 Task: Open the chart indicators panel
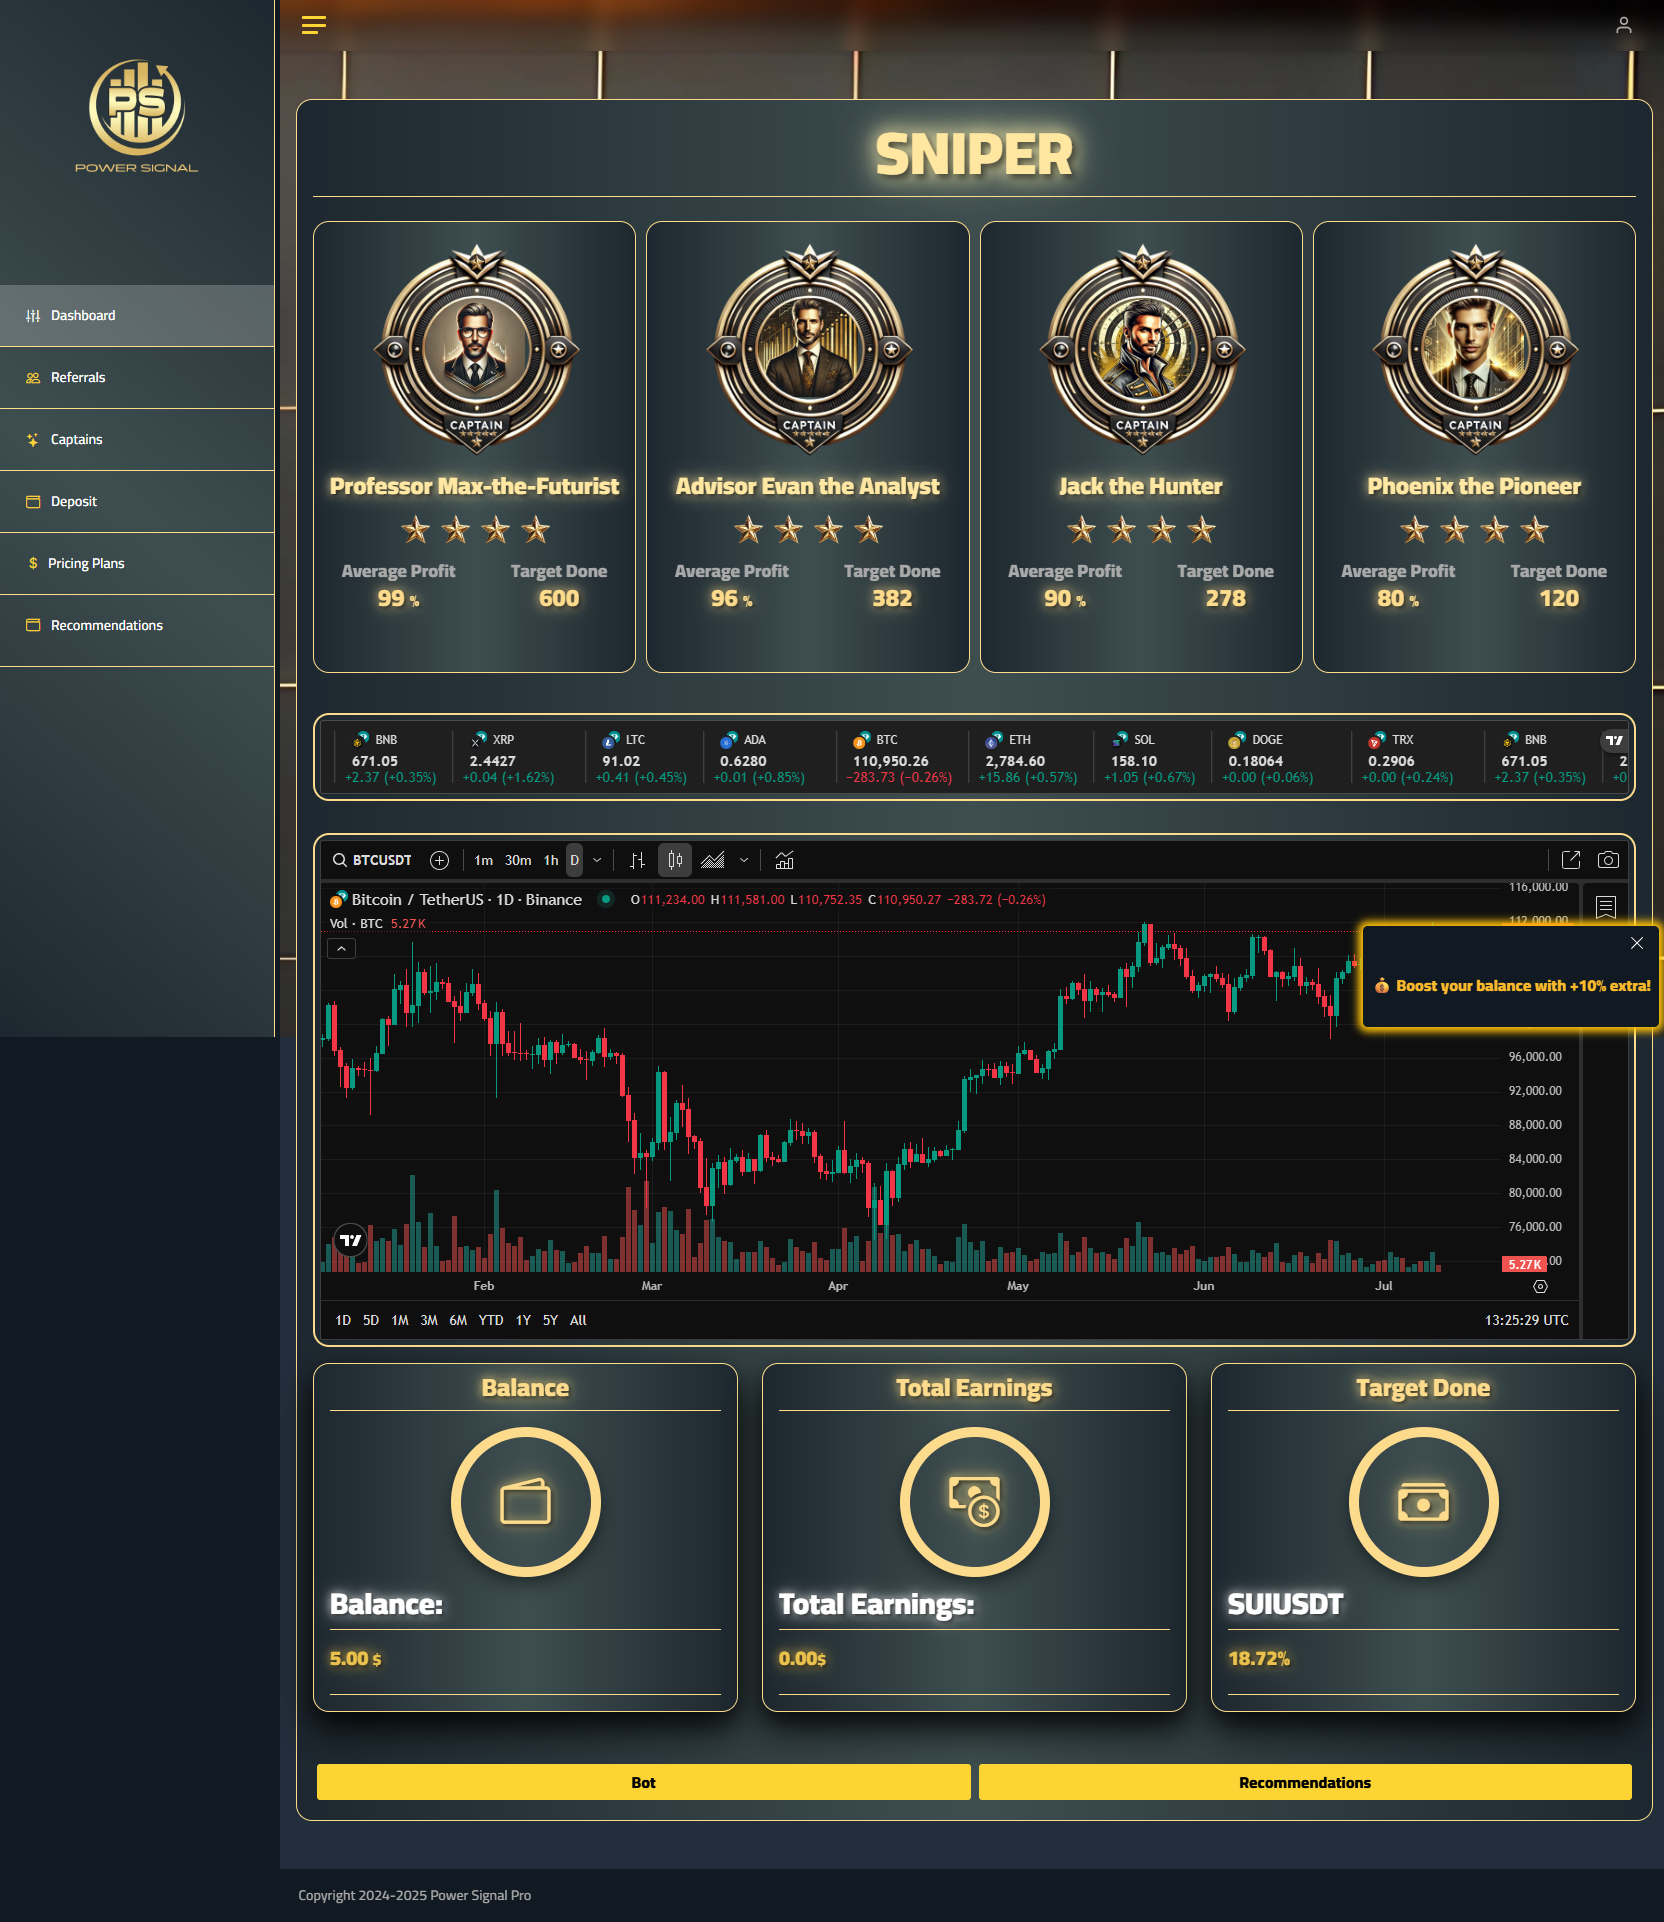pos(785,860)
